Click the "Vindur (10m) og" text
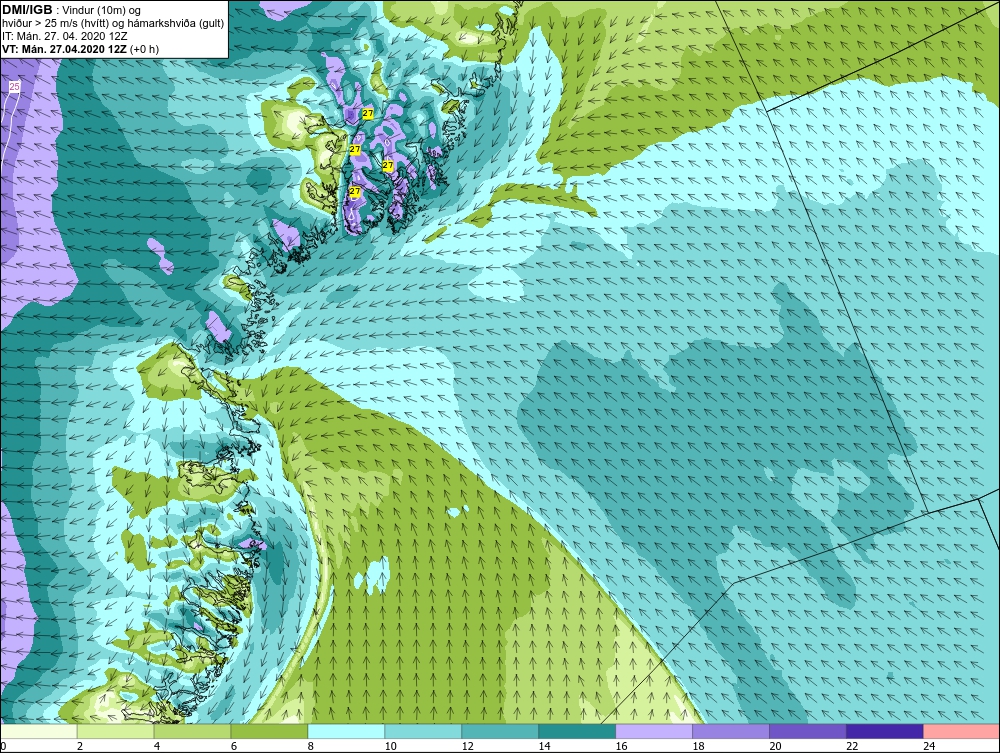The width and height of the screenshot is (1000, 753). coord(103,11)
